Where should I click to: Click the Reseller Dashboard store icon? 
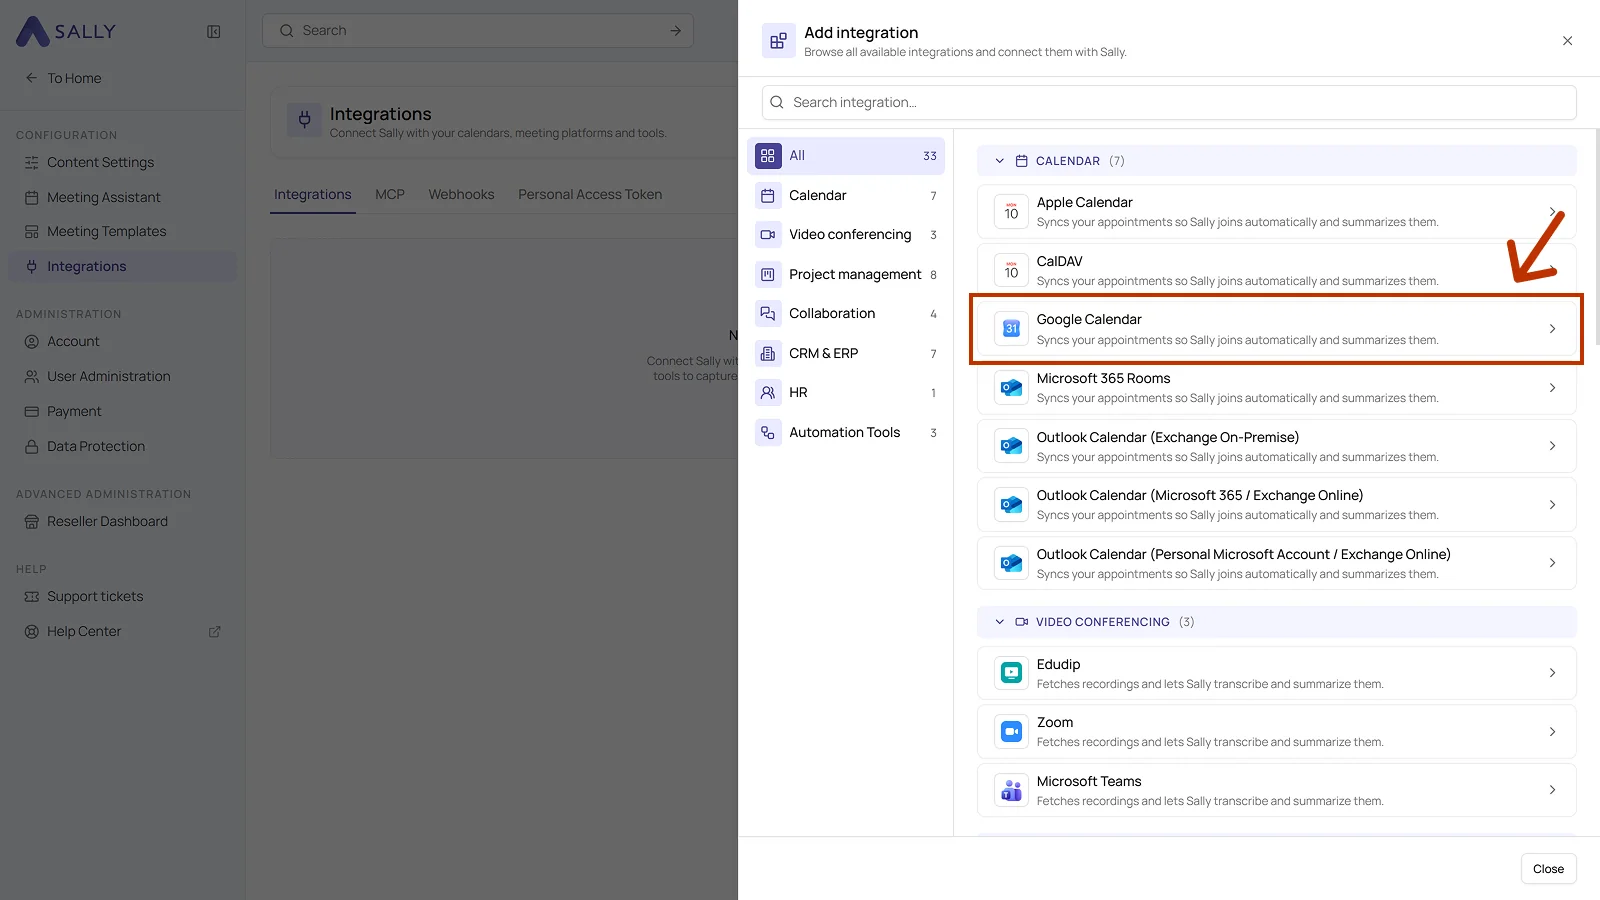click(x=31, y=521)
